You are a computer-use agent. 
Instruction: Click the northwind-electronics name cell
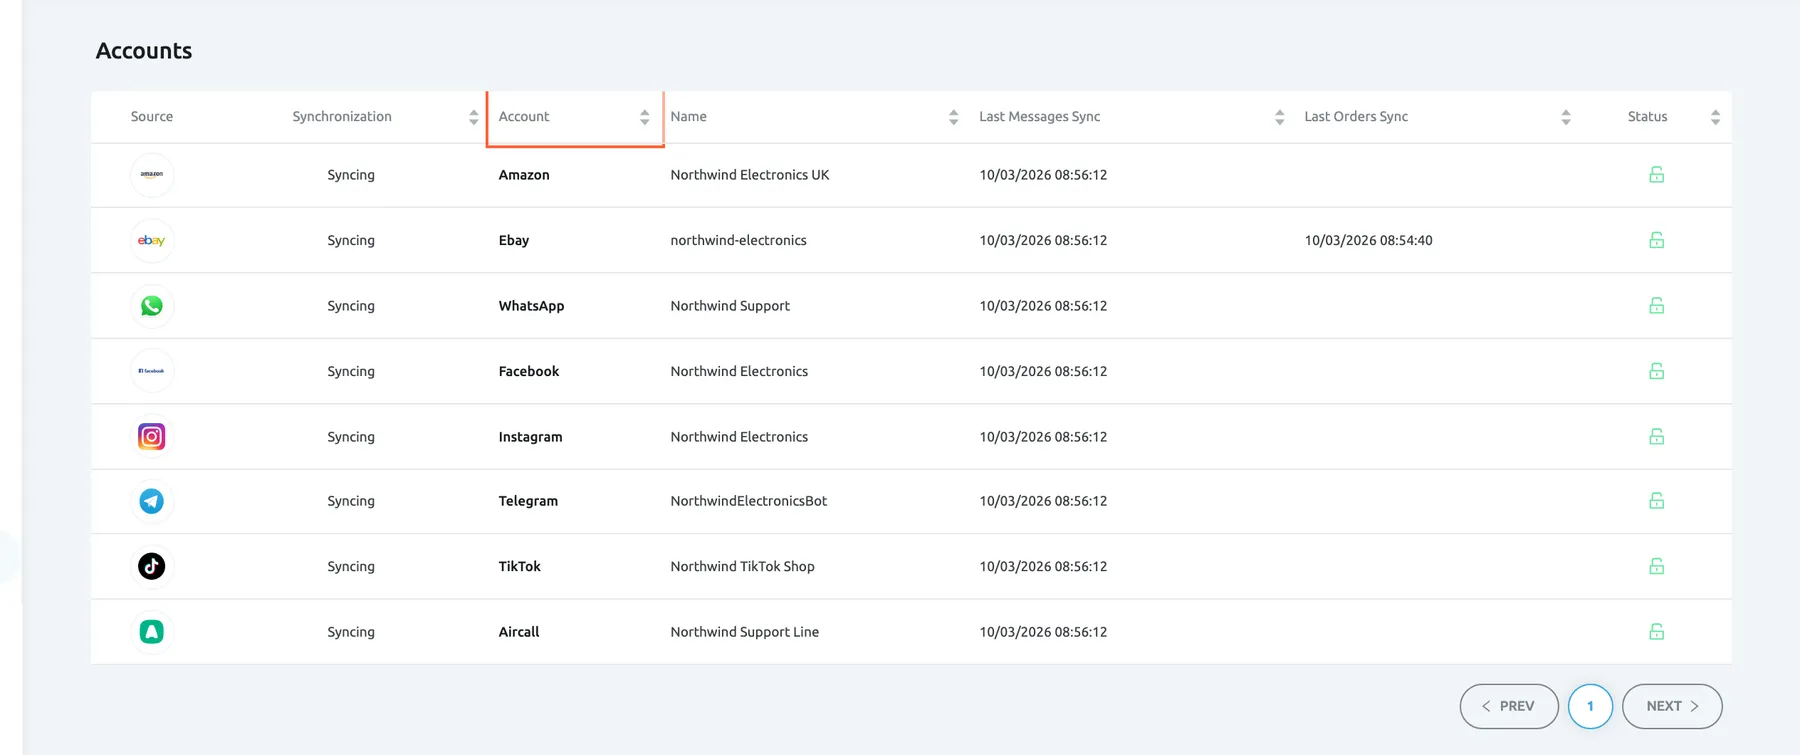click(738, 240)
